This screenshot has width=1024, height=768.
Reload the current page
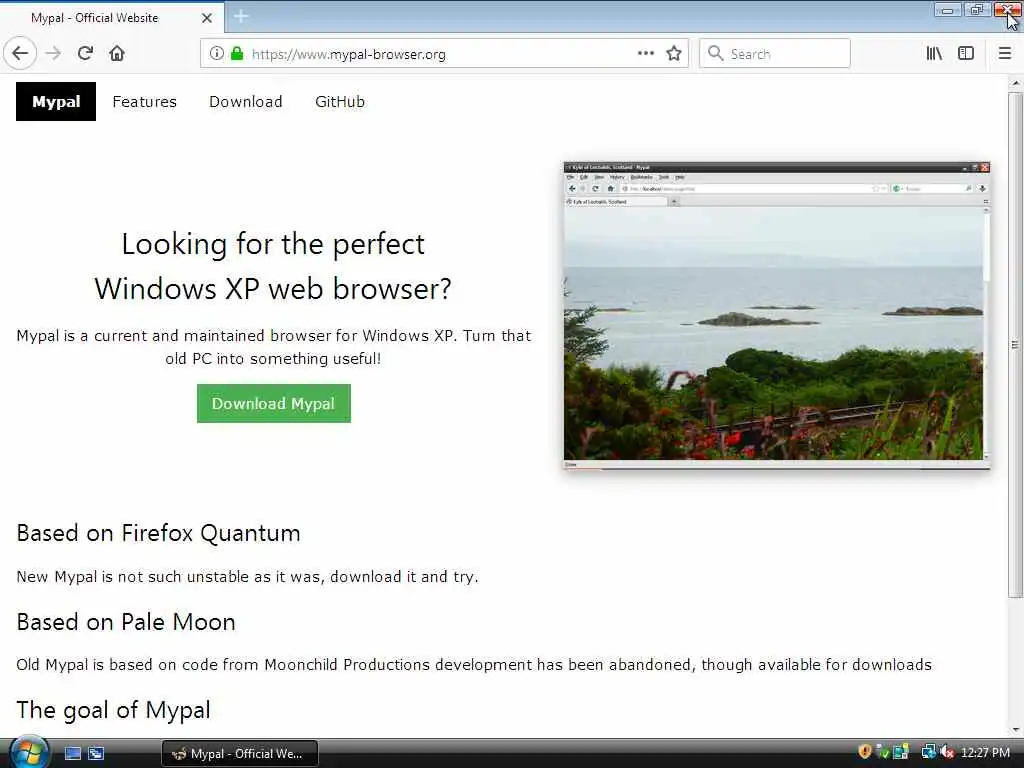tap(85, 54)
